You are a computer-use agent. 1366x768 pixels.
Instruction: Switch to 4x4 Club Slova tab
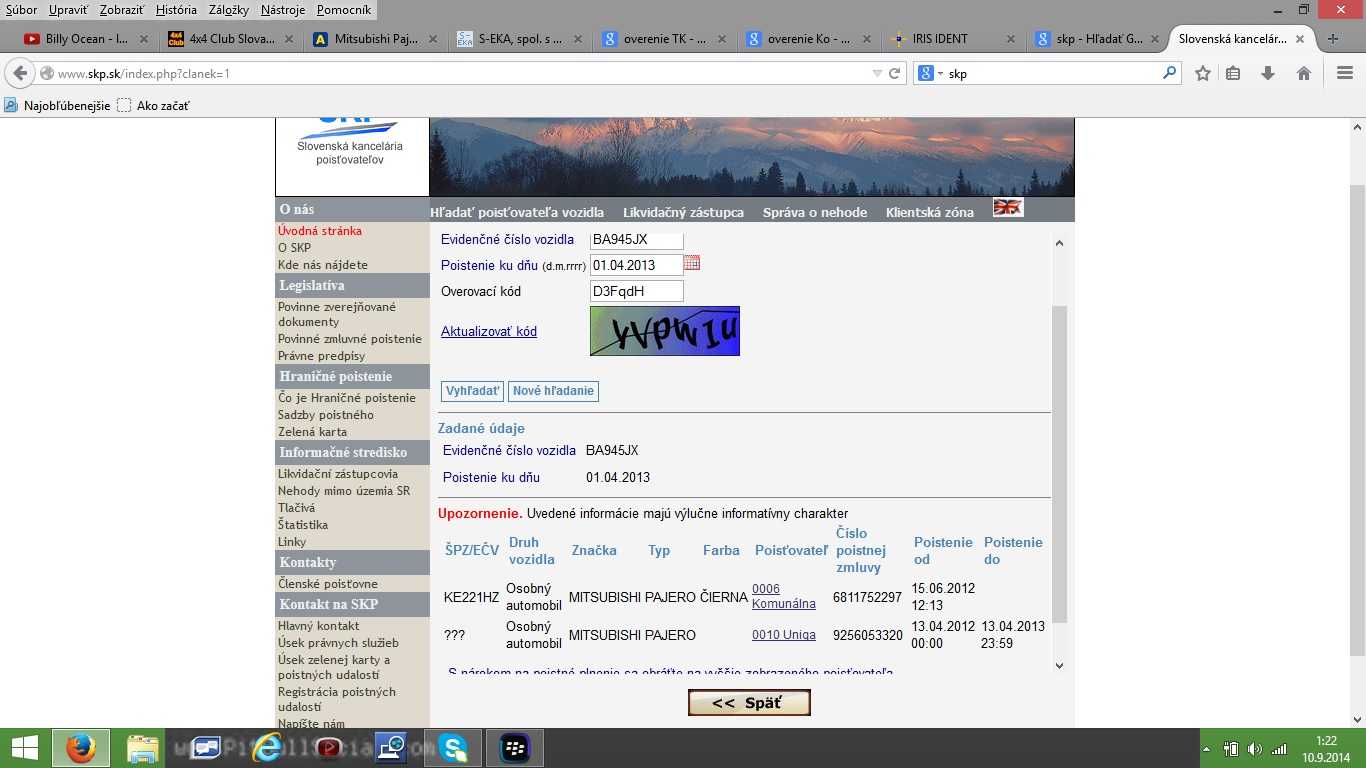coord(230,39)
